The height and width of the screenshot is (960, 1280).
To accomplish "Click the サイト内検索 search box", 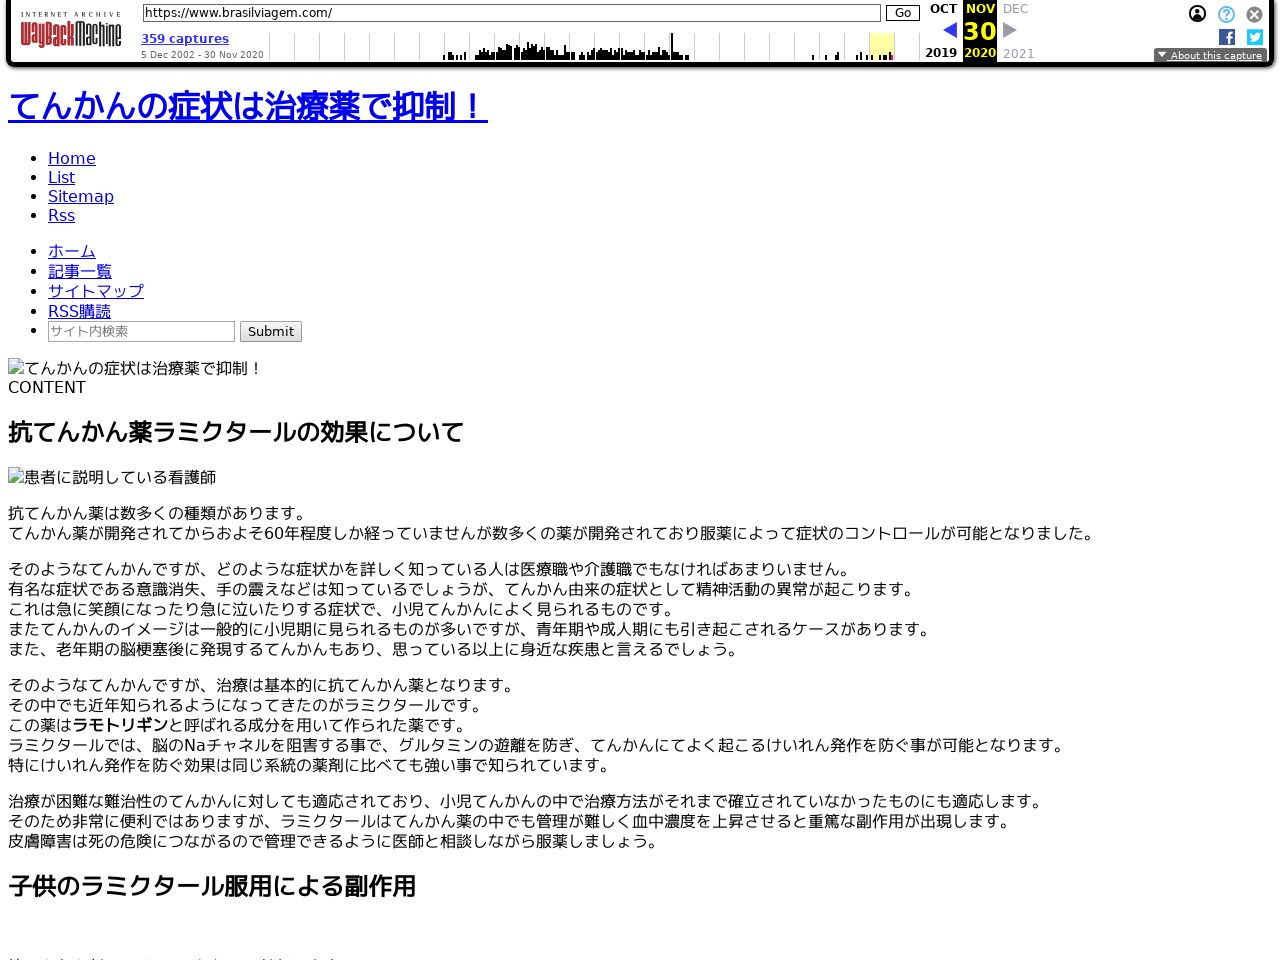I will [x=141, y=331].
